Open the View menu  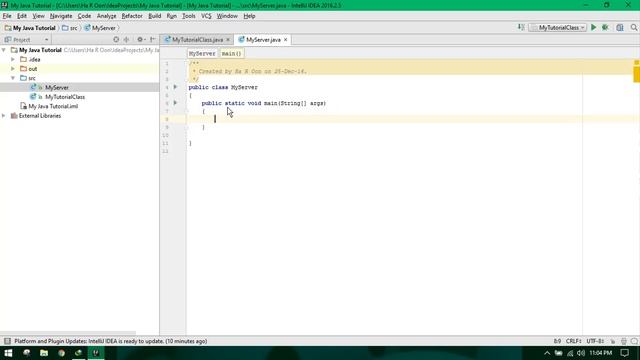click(38, 16)
